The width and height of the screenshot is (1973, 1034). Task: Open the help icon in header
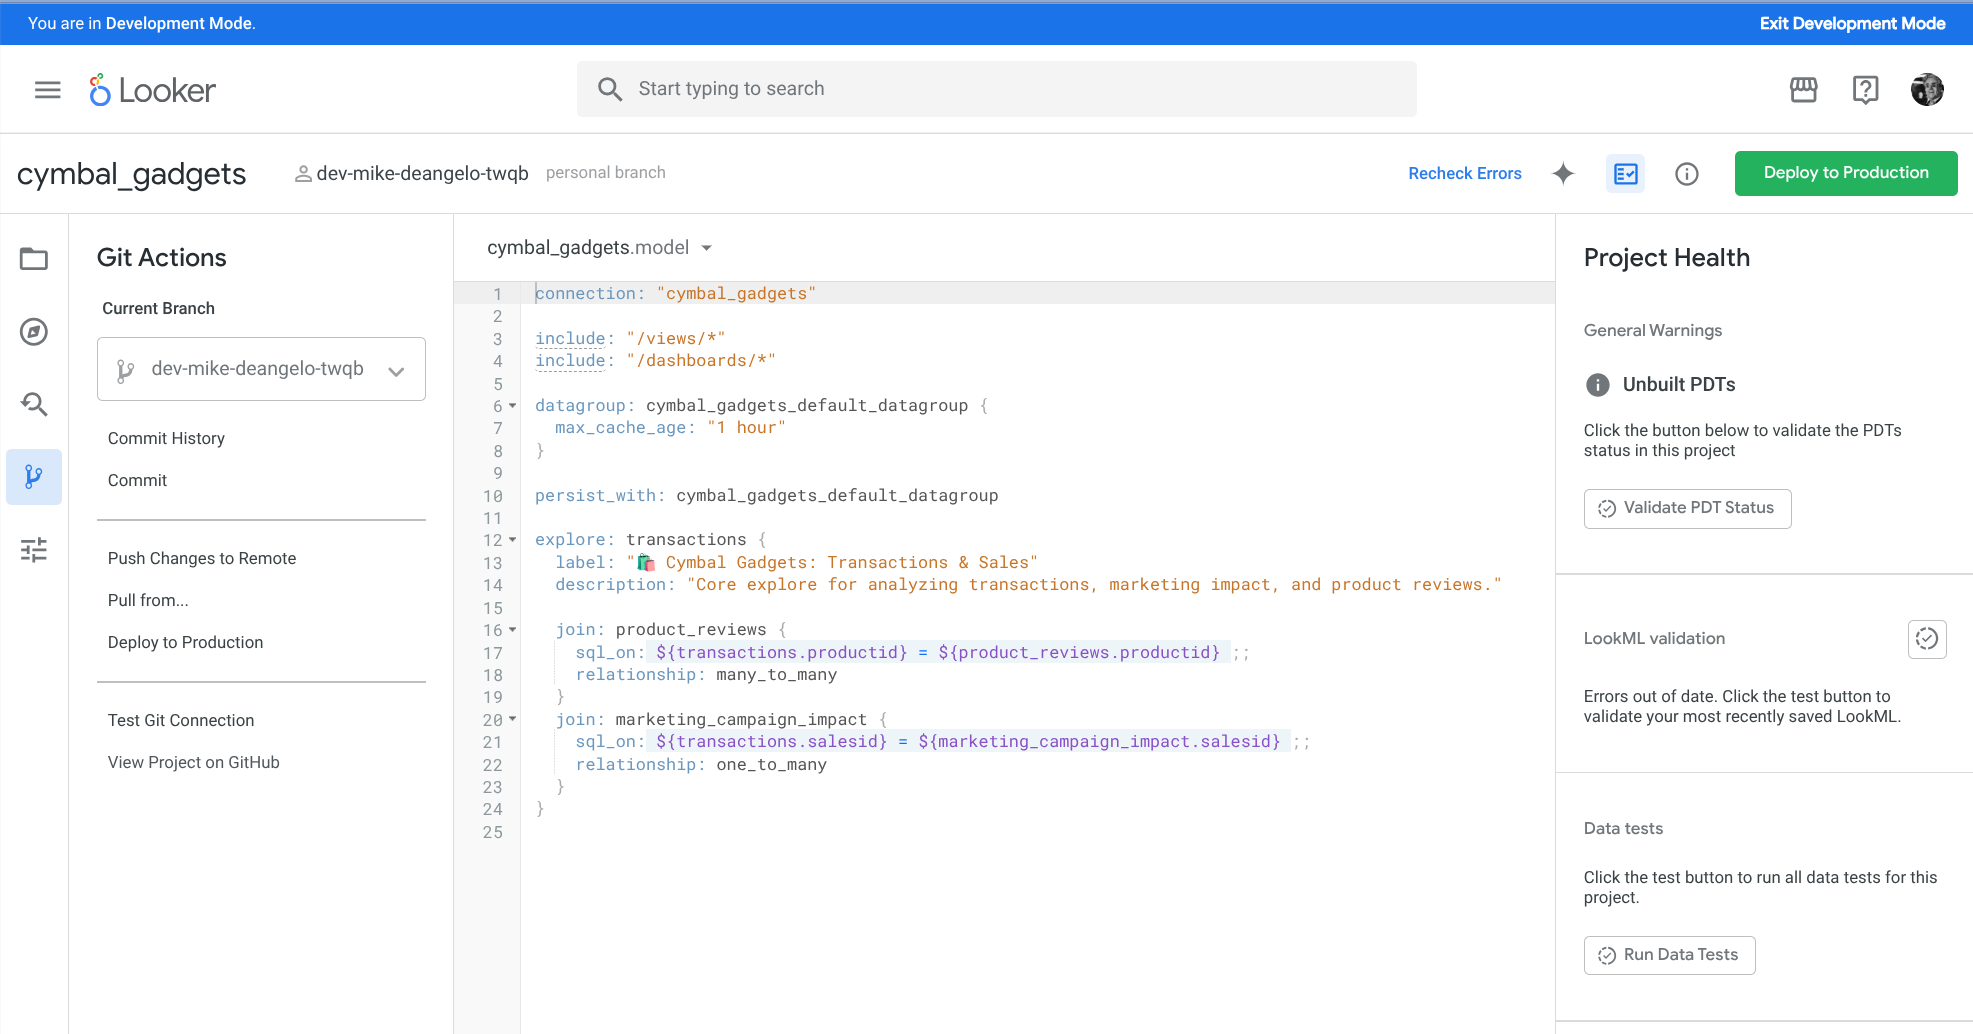1865,89
